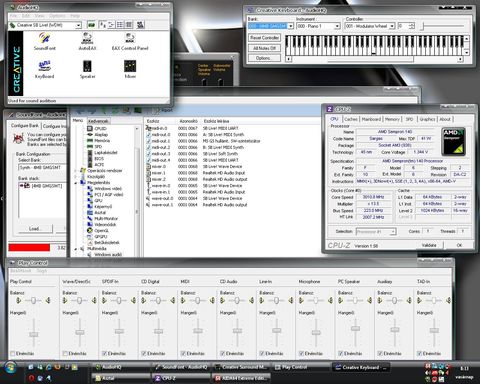Click the last AudioHQ toolbar icon

[140, 25]
